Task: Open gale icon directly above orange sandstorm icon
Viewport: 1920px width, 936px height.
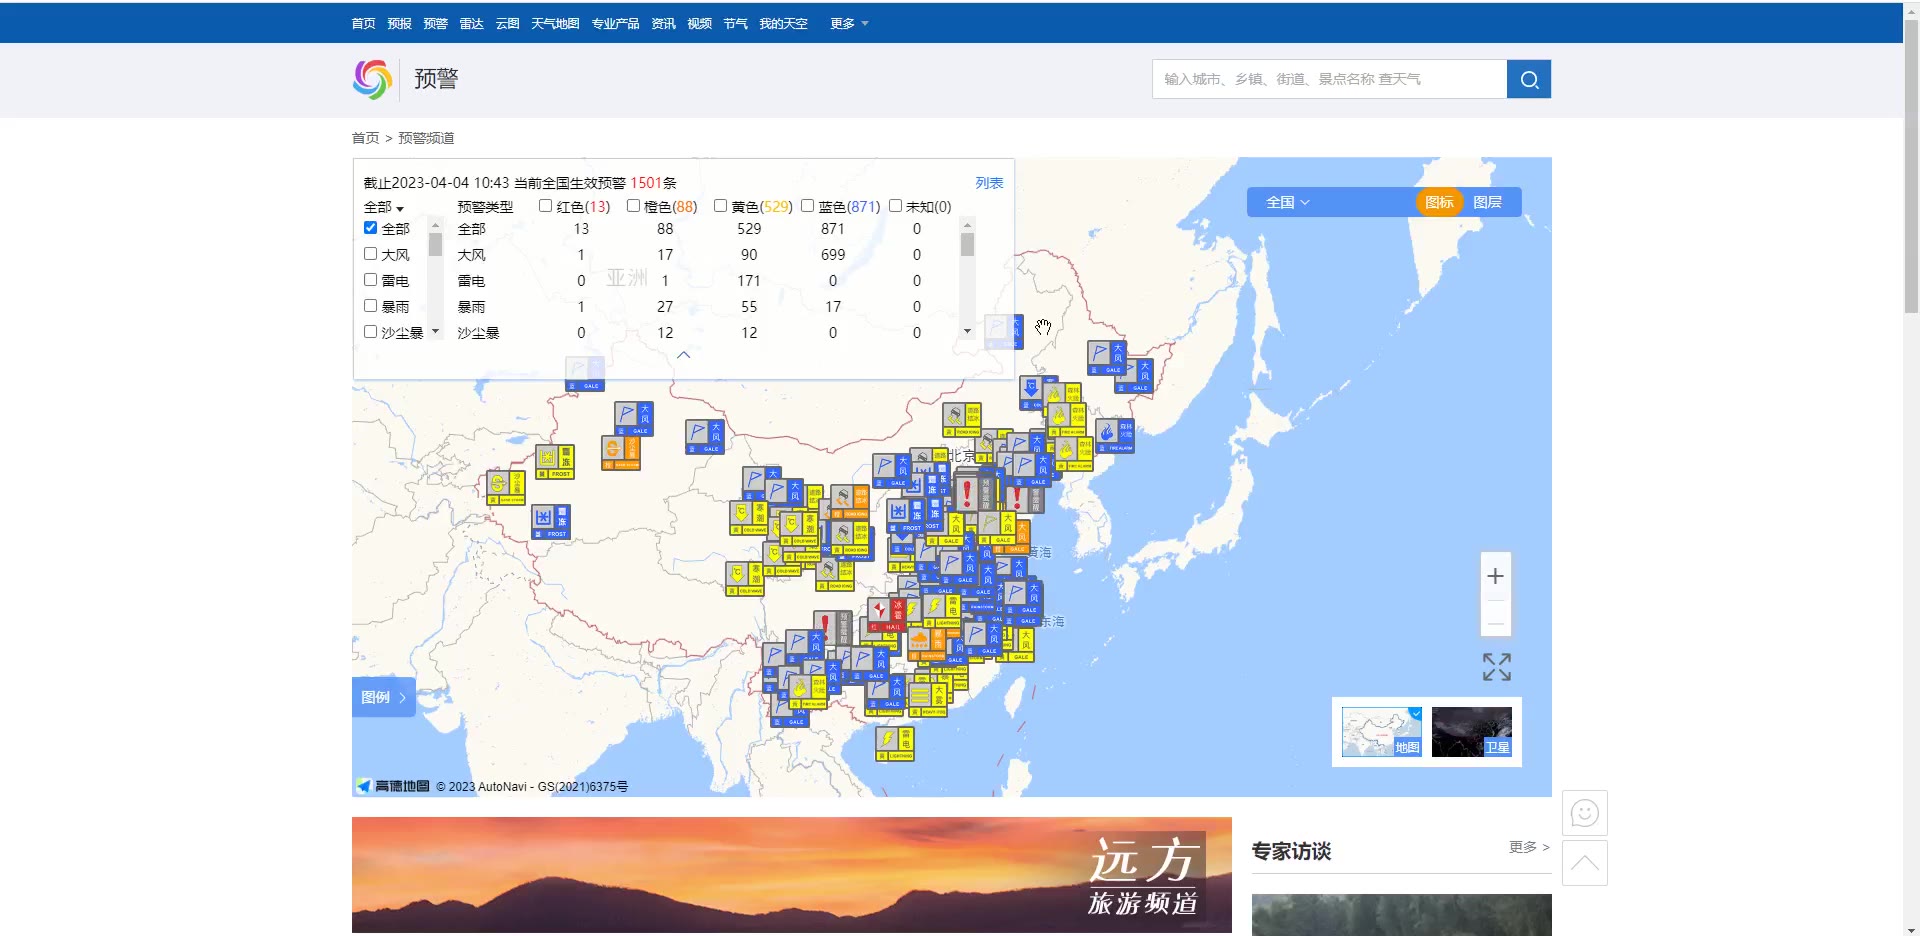Action: [633, 418]
